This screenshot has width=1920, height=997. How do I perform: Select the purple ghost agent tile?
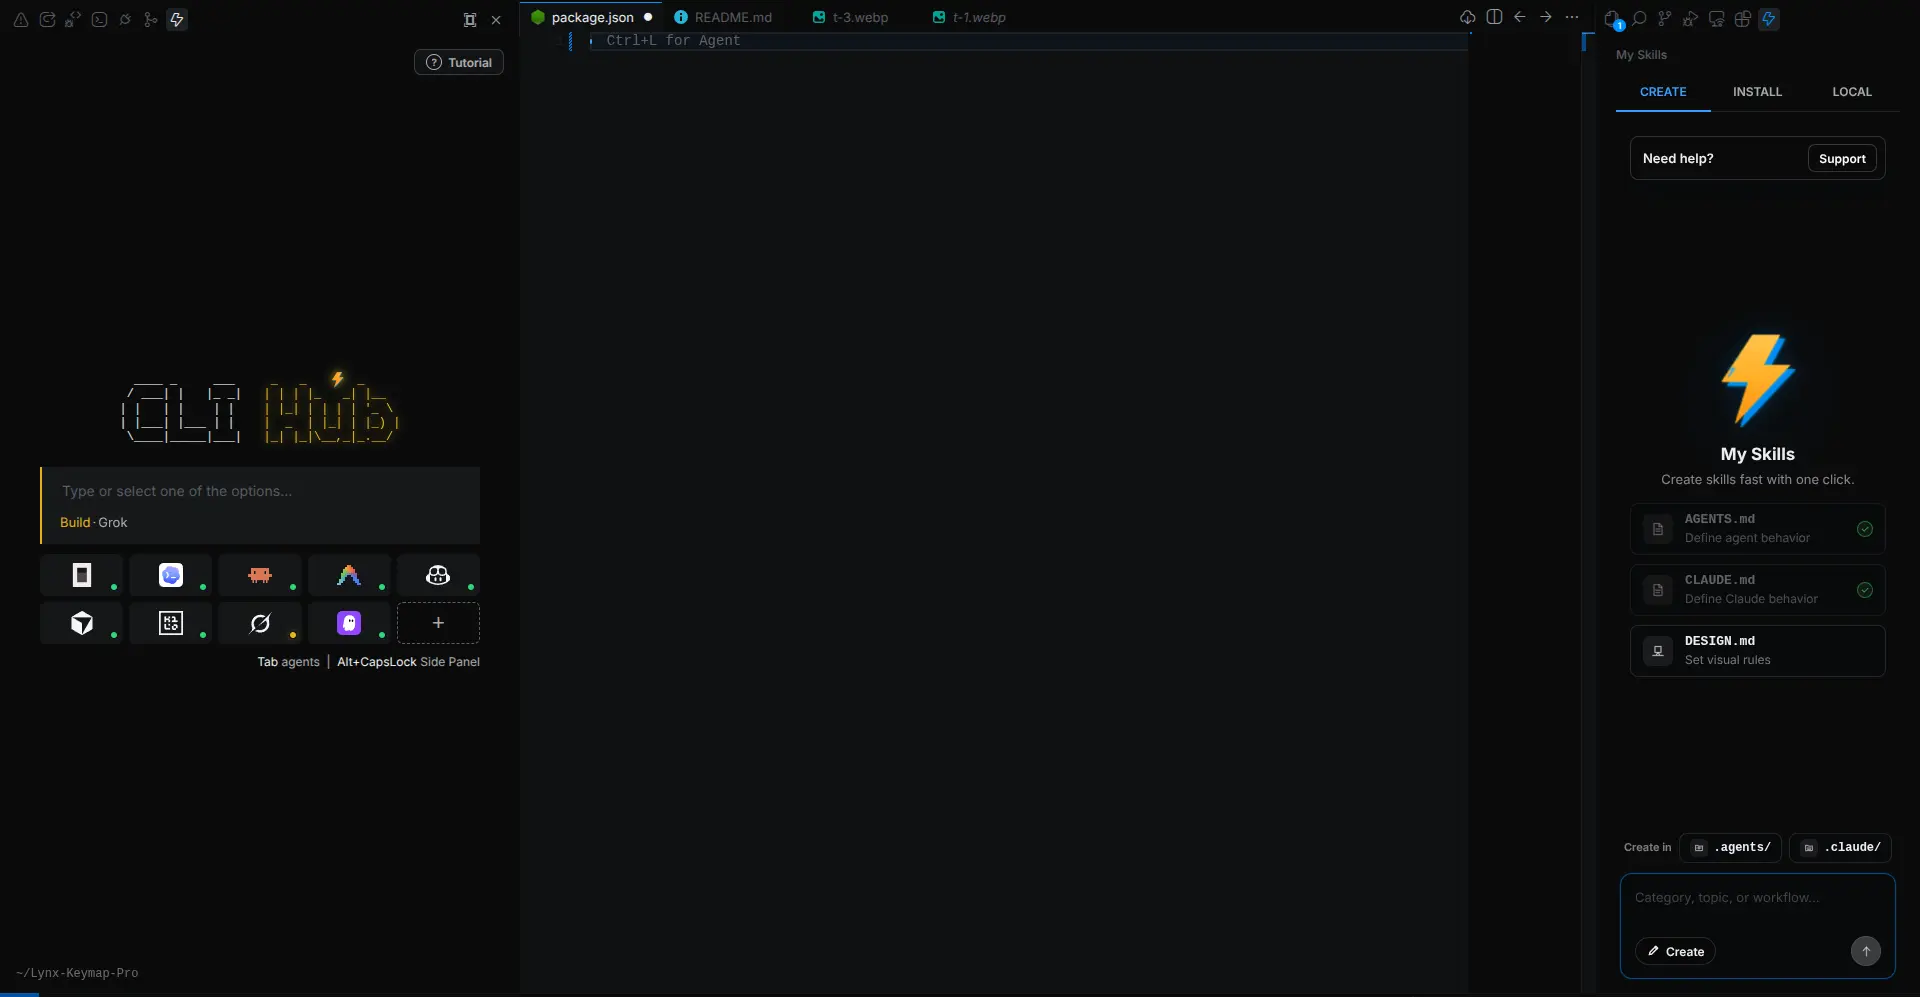click(349, 623)
